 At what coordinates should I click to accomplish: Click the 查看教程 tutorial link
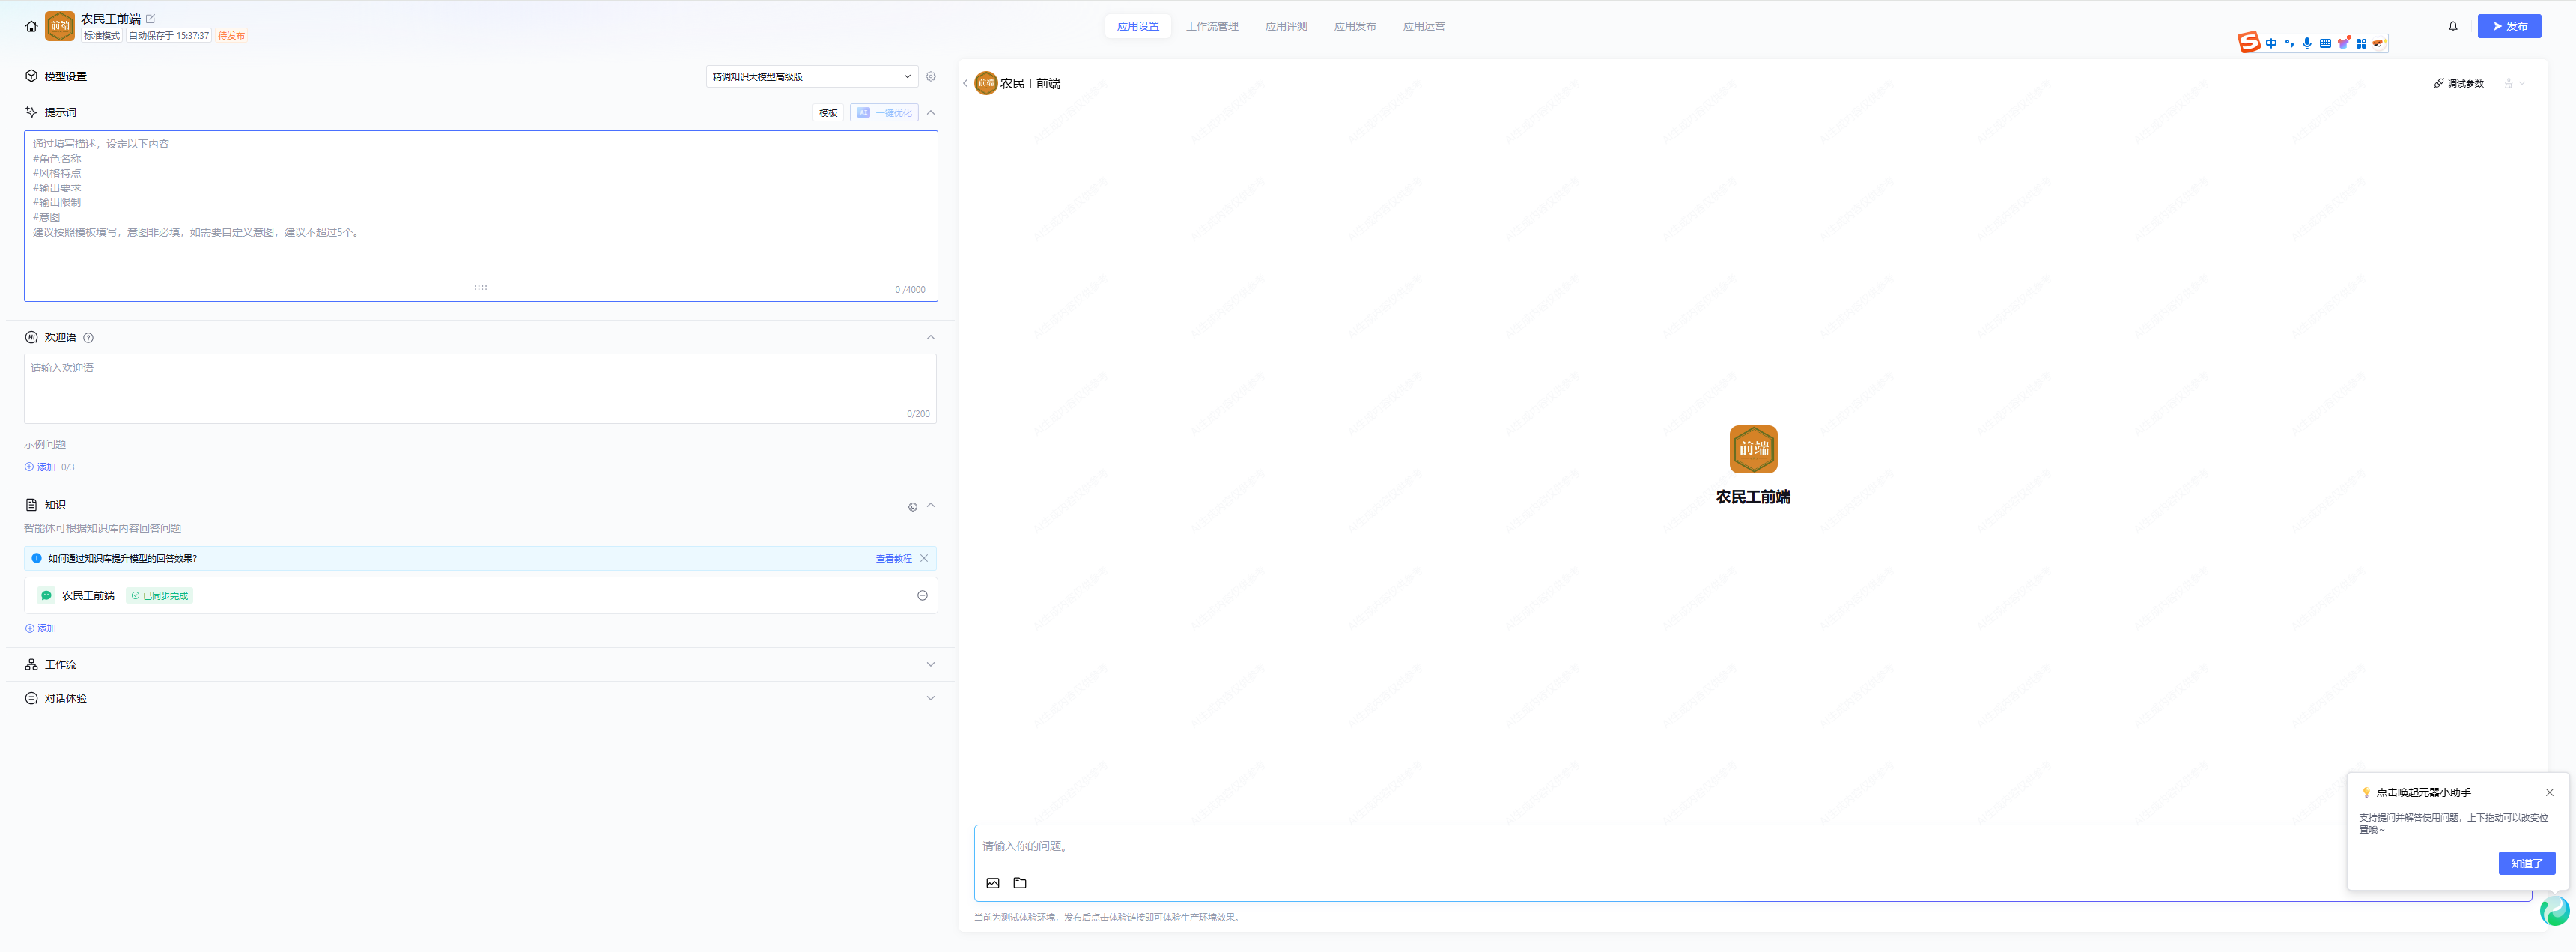[x=893, y=559]
